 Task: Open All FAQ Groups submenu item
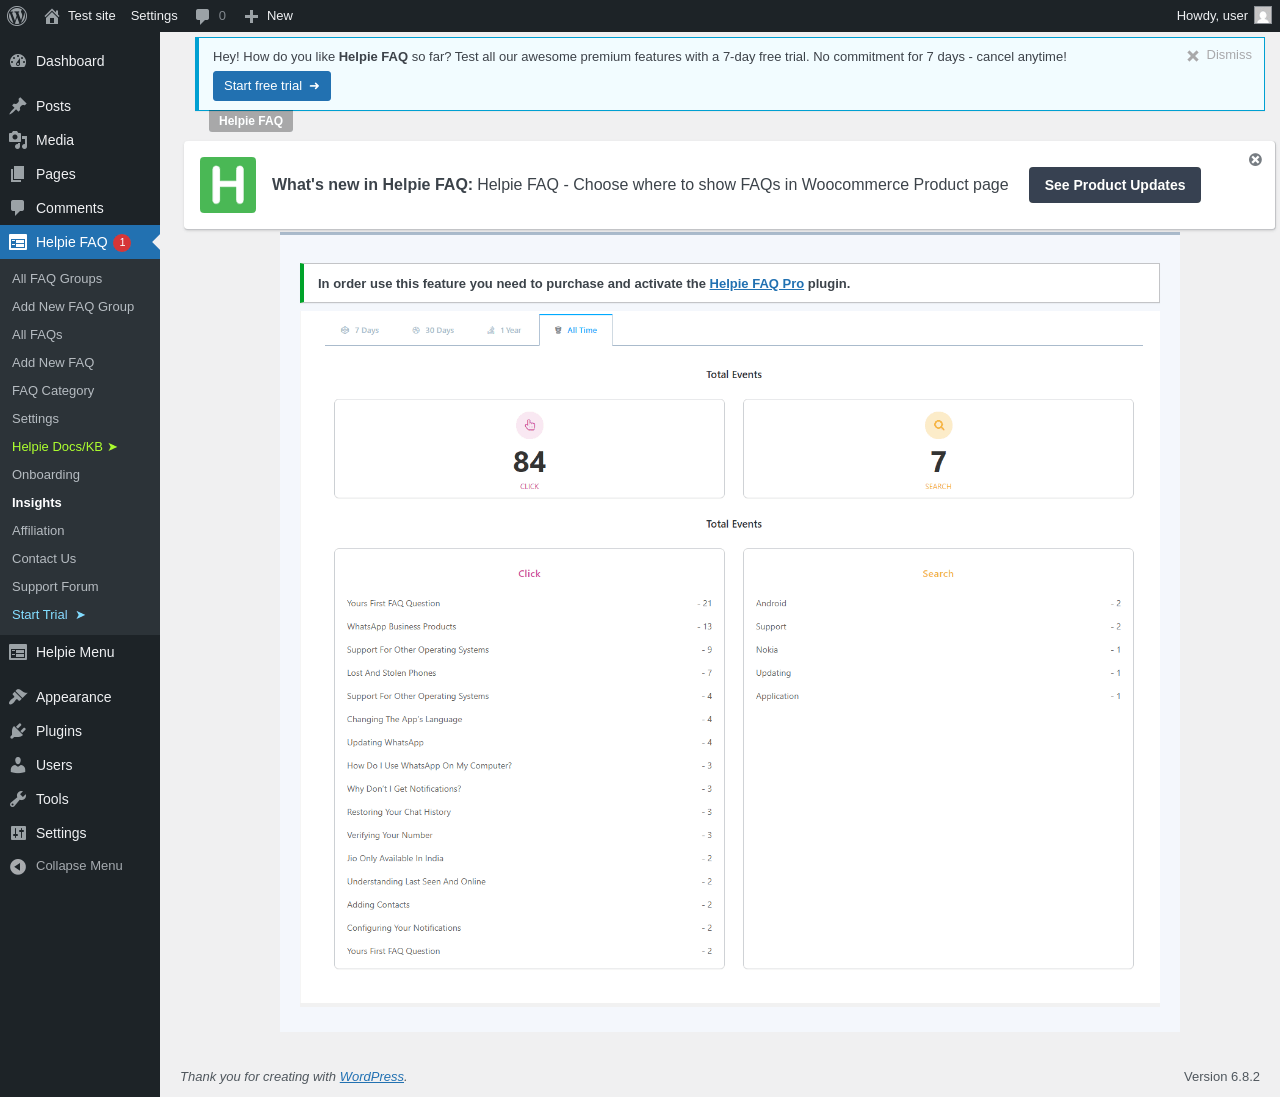57,279
